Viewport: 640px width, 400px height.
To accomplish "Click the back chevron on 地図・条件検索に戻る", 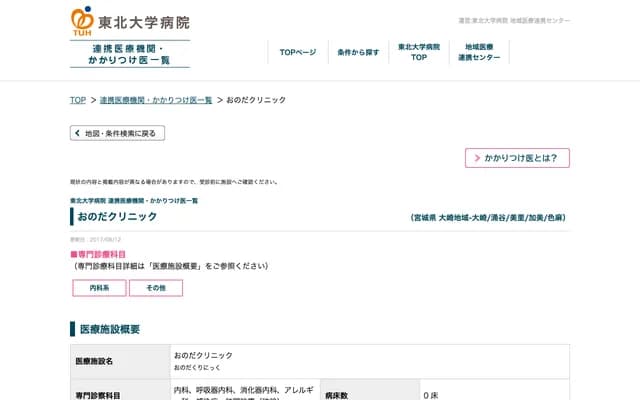I will [77, 133].
